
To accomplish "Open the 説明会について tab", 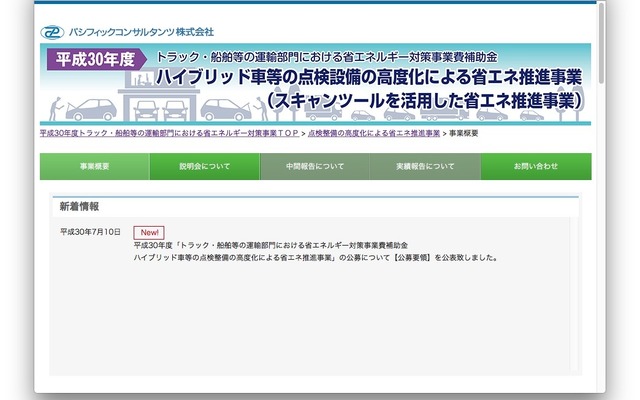I will click(x=205, y=167).
